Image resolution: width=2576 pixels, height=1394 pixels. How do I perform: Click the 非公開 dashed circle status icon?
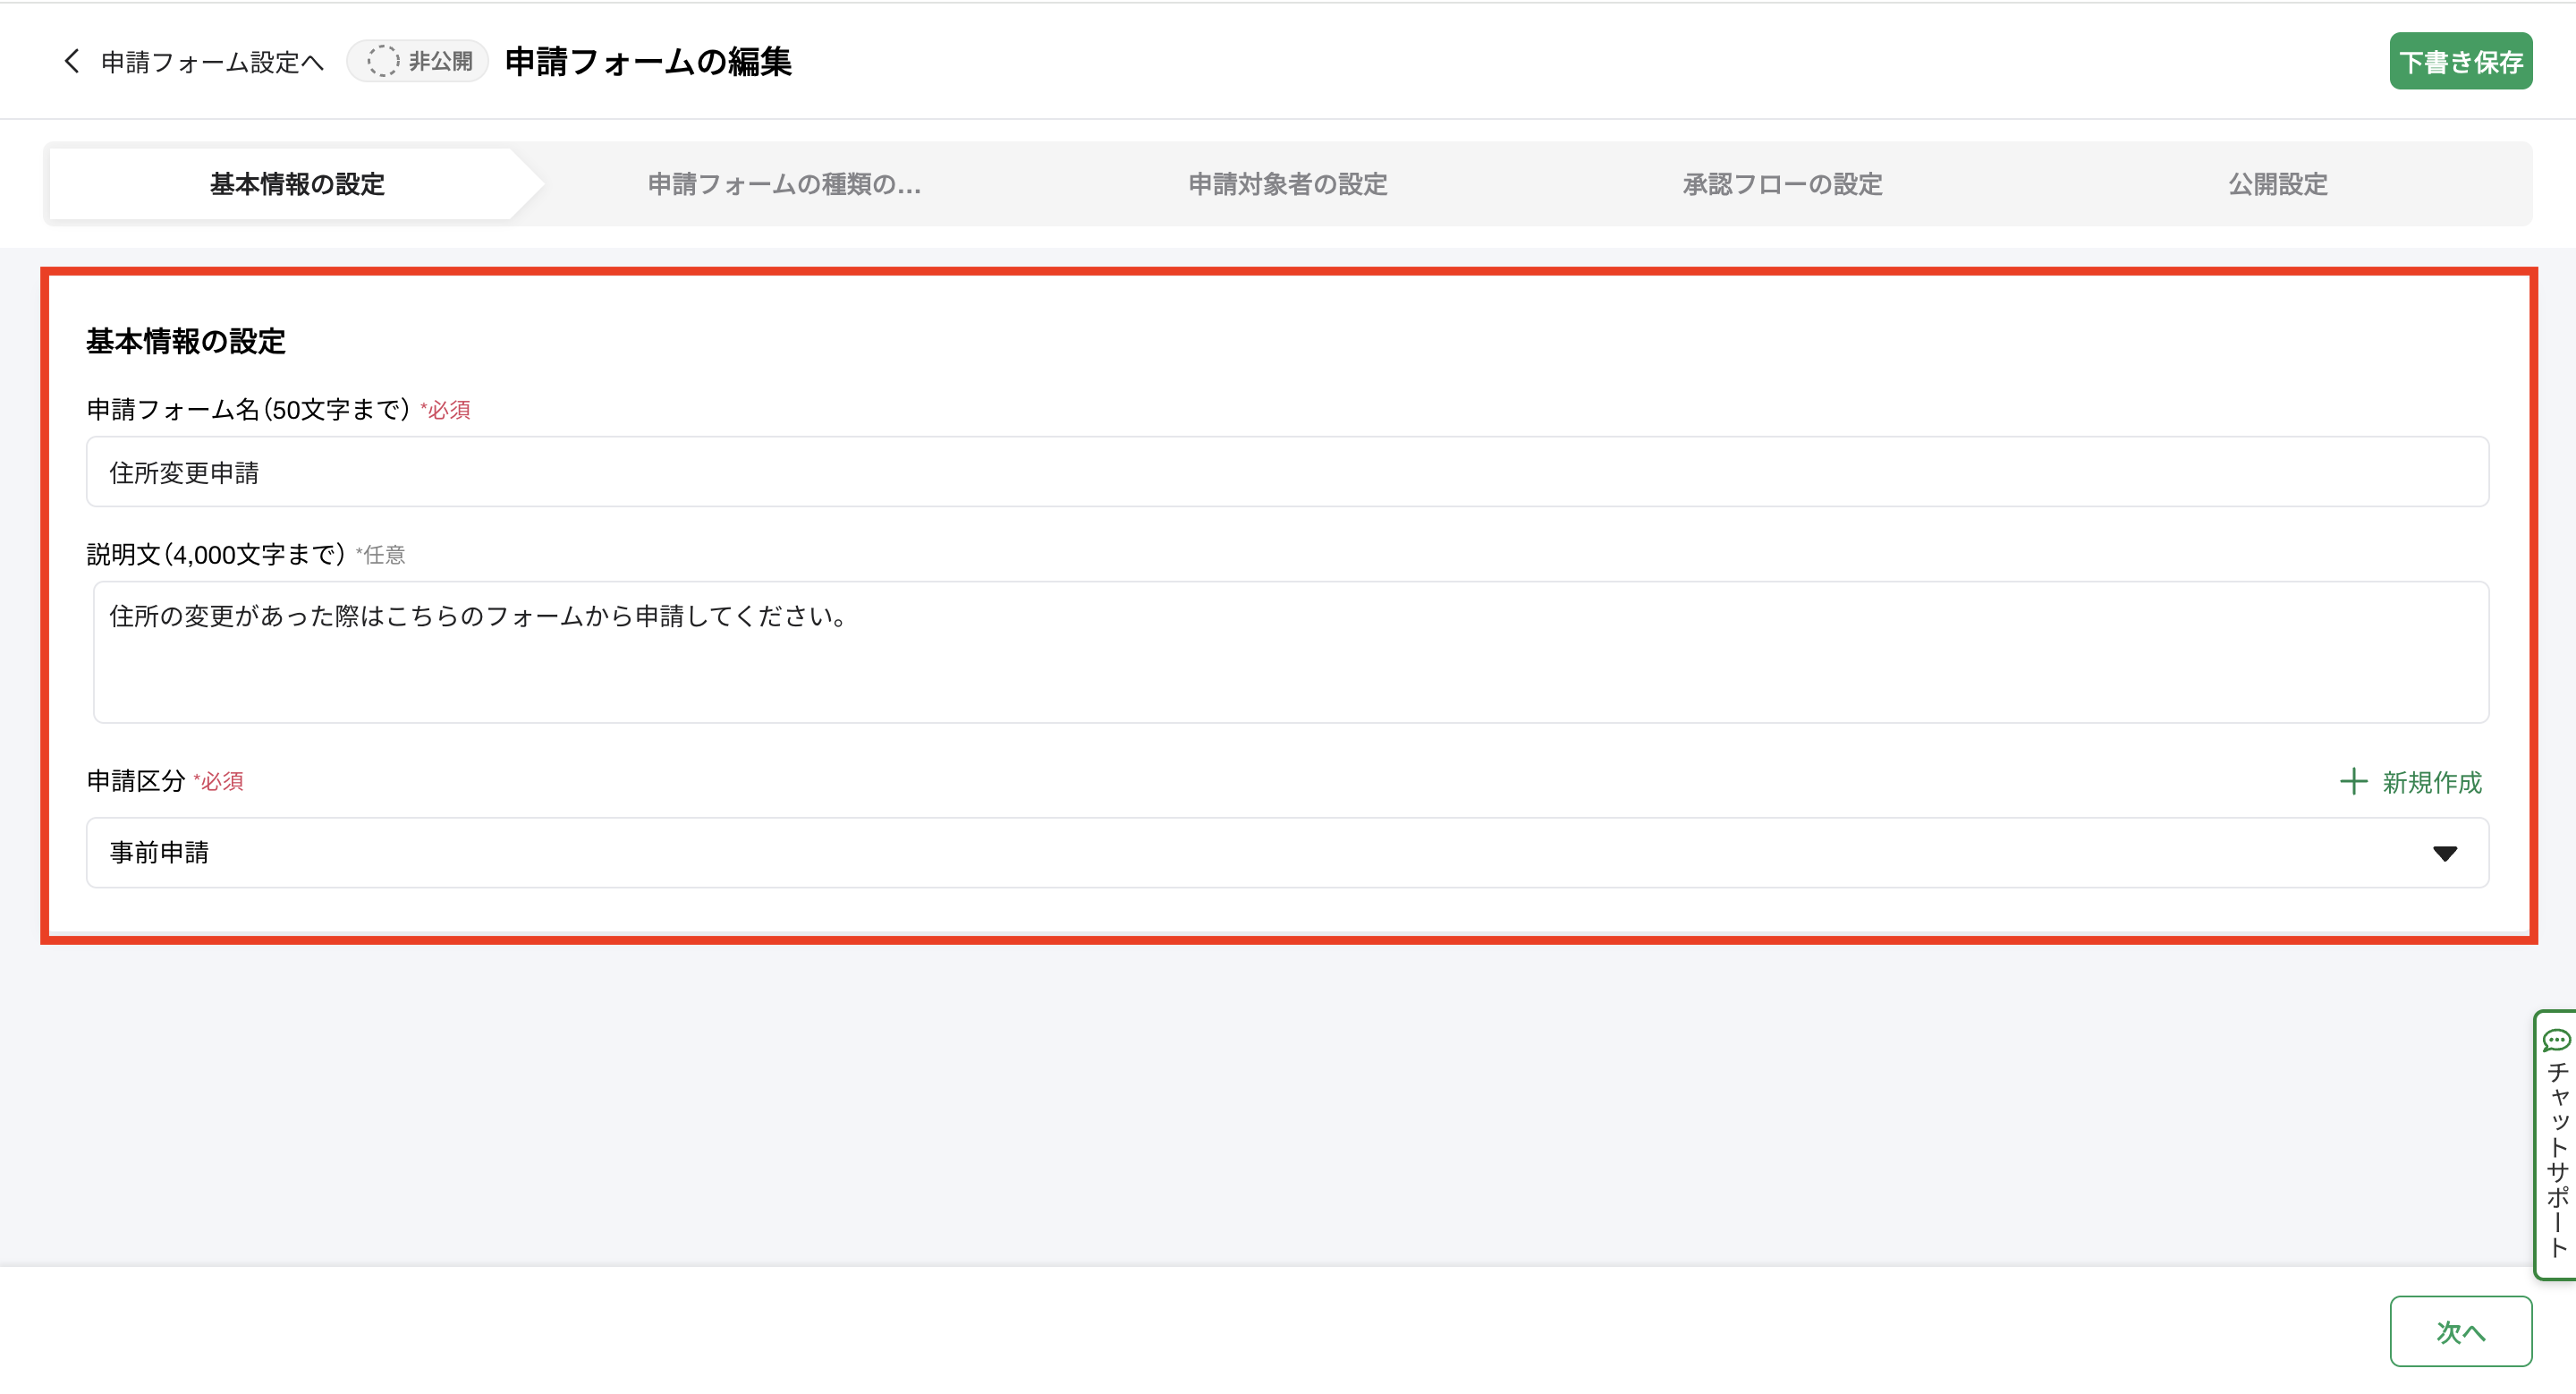(x=382, y=61)
